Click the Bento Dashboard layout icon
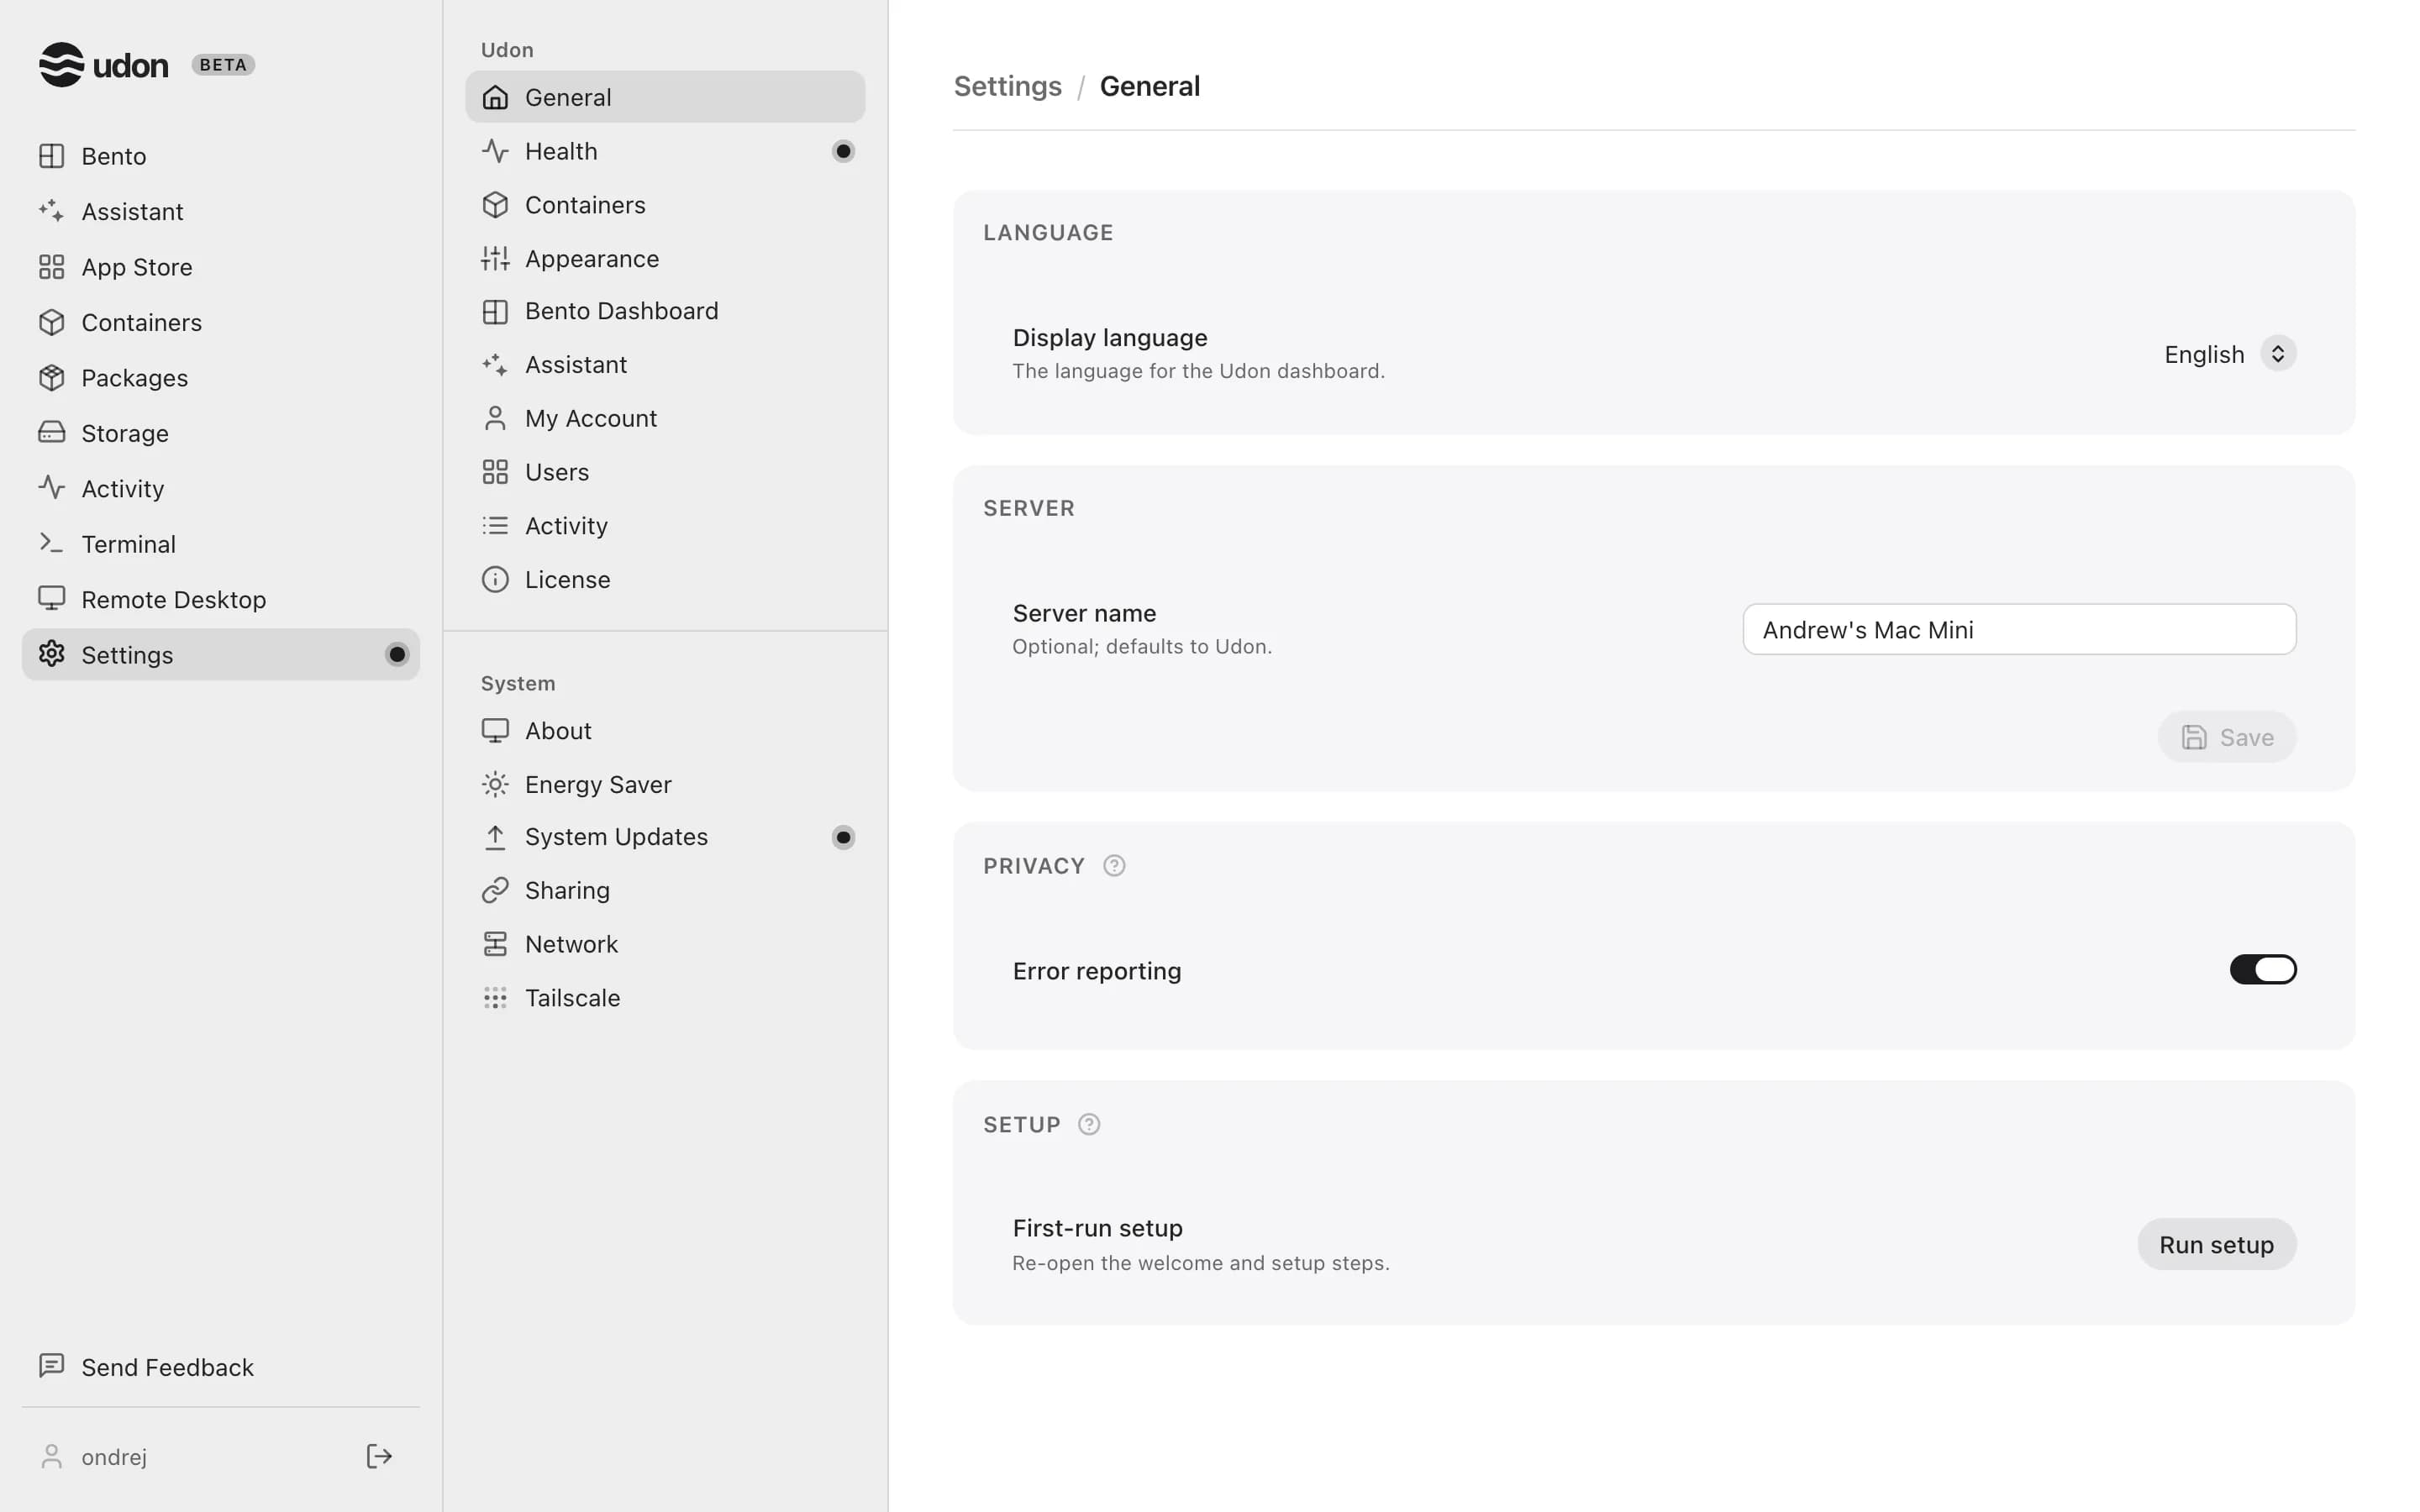 [495, 311]
